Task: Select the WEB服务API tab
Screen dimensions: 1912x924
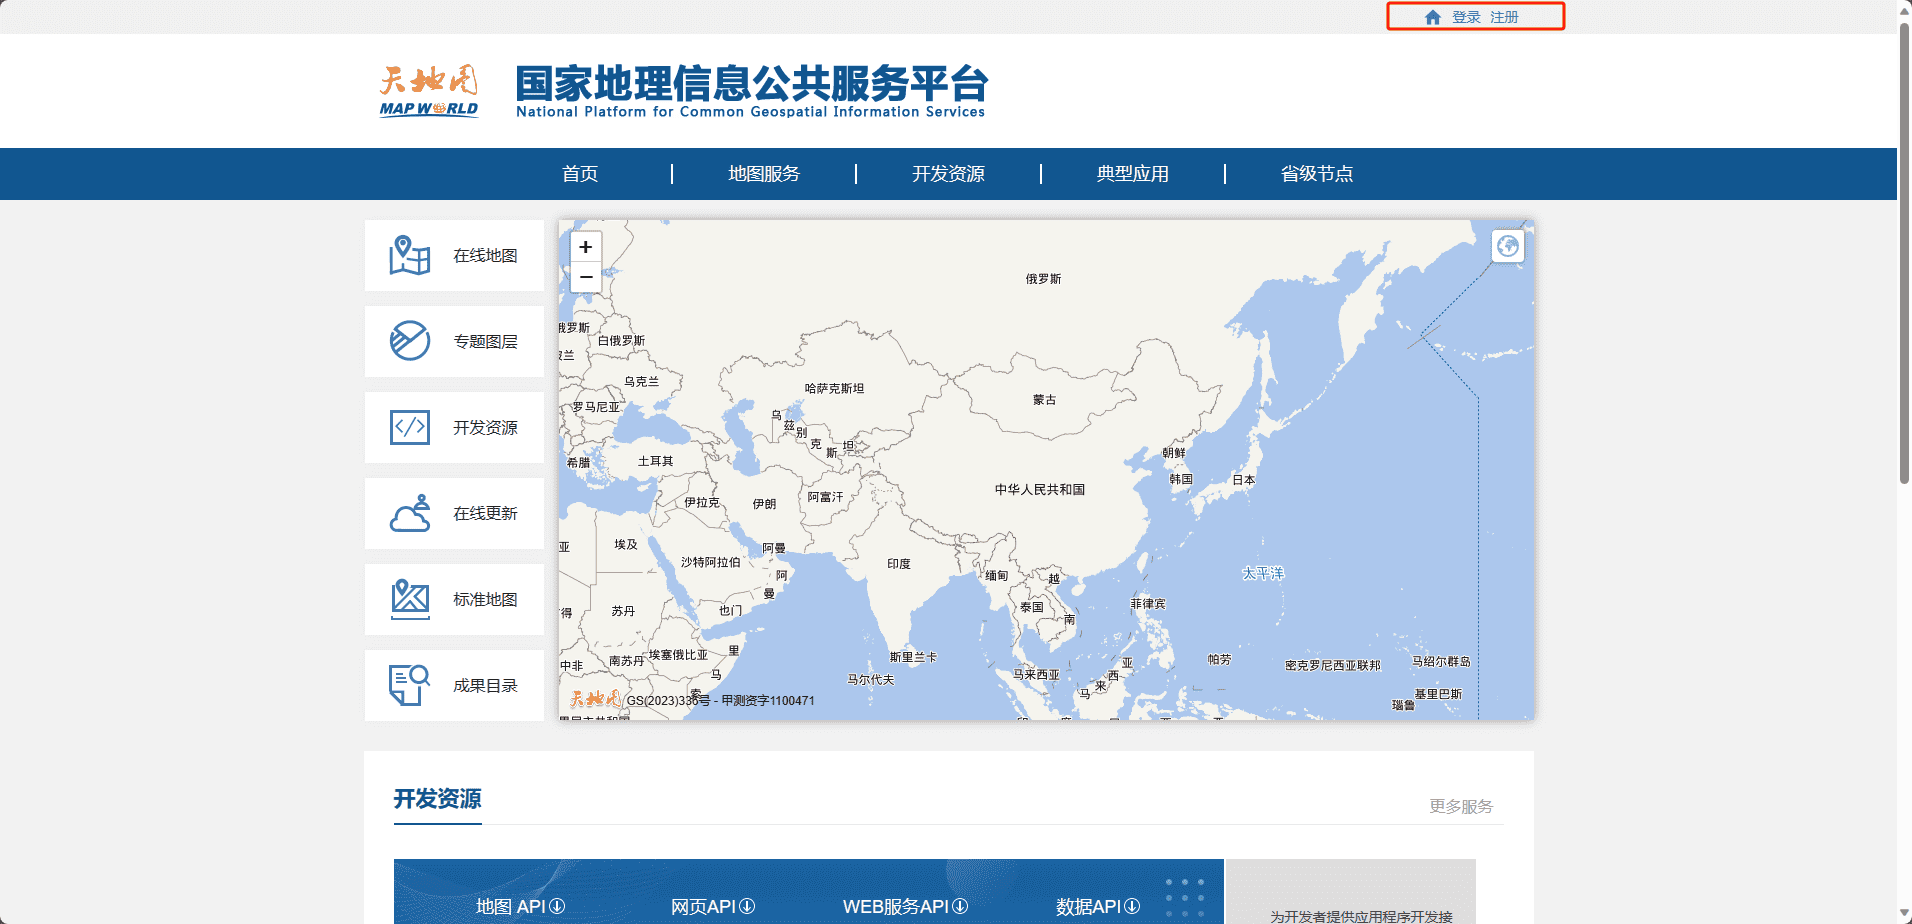Action: click(895, 907)
